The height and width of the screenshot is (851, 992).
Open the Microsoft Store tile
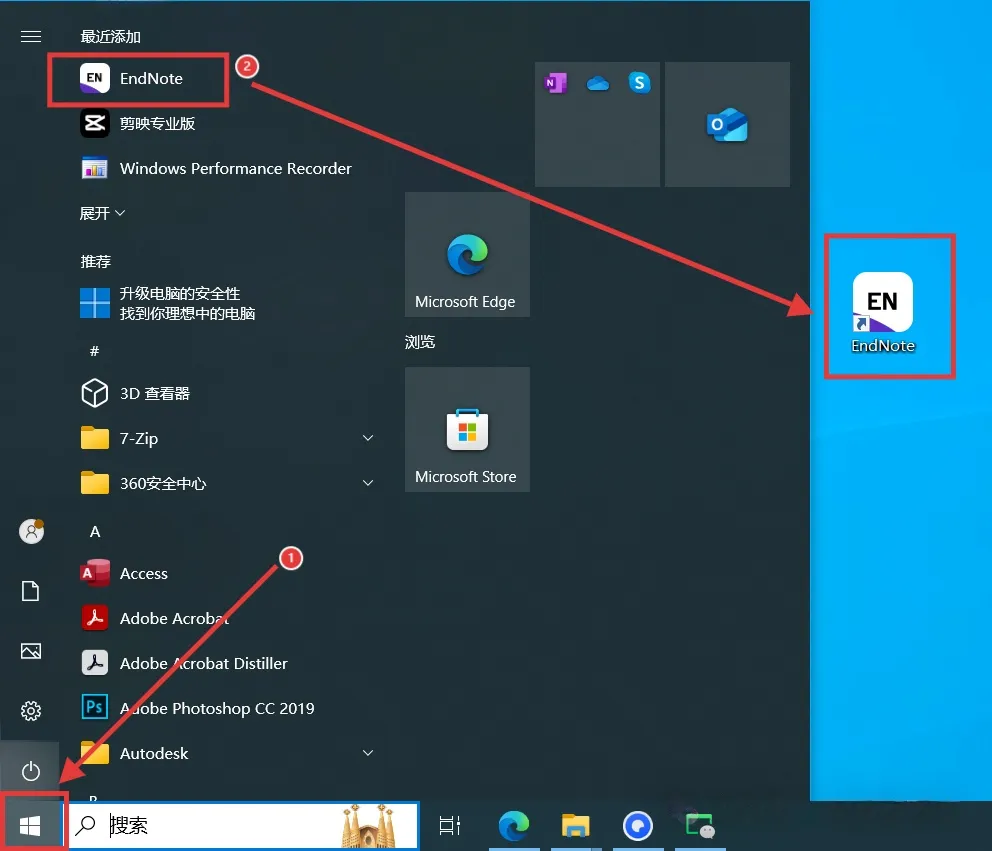[467, 430]
